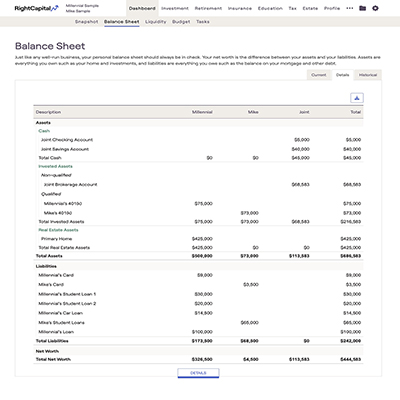This screenshot has width=400, height=400.
Task: Click the Joint column header
Action: (304, 112)
